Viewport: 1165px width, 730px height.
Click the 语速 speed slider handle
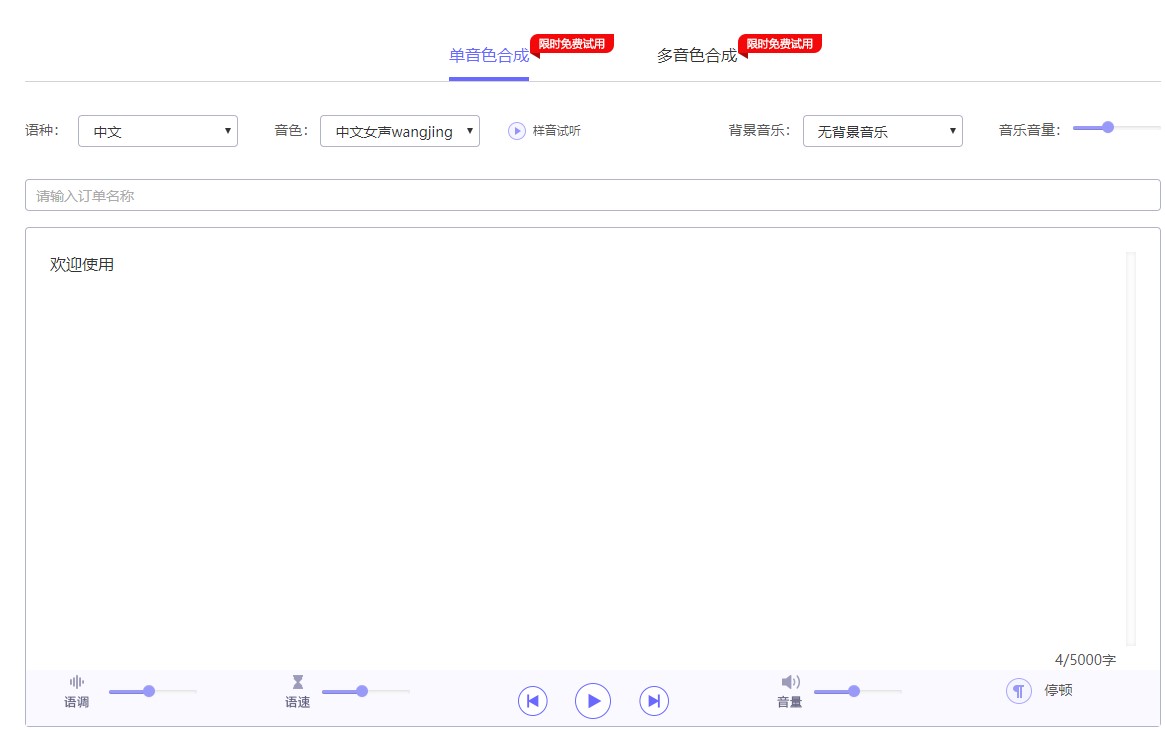[x=362, y=691]
